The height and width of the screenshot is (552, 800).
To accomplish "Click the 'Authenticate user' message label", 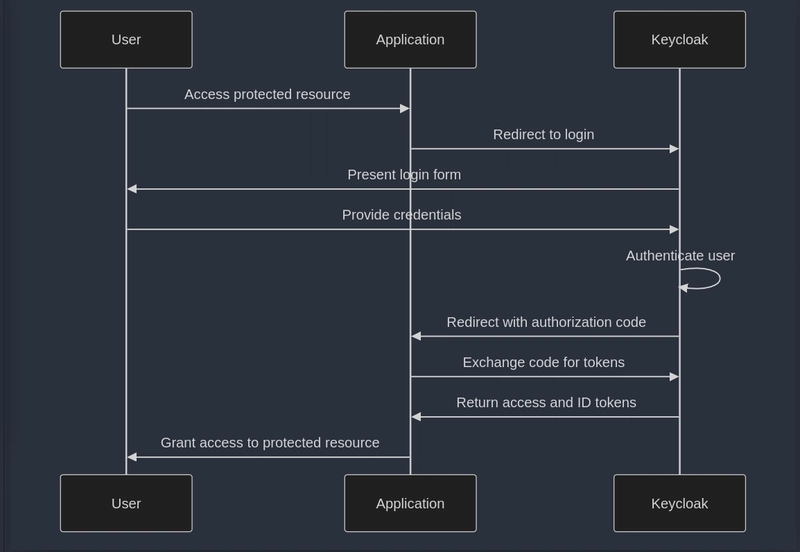I will tap(680, 256).
